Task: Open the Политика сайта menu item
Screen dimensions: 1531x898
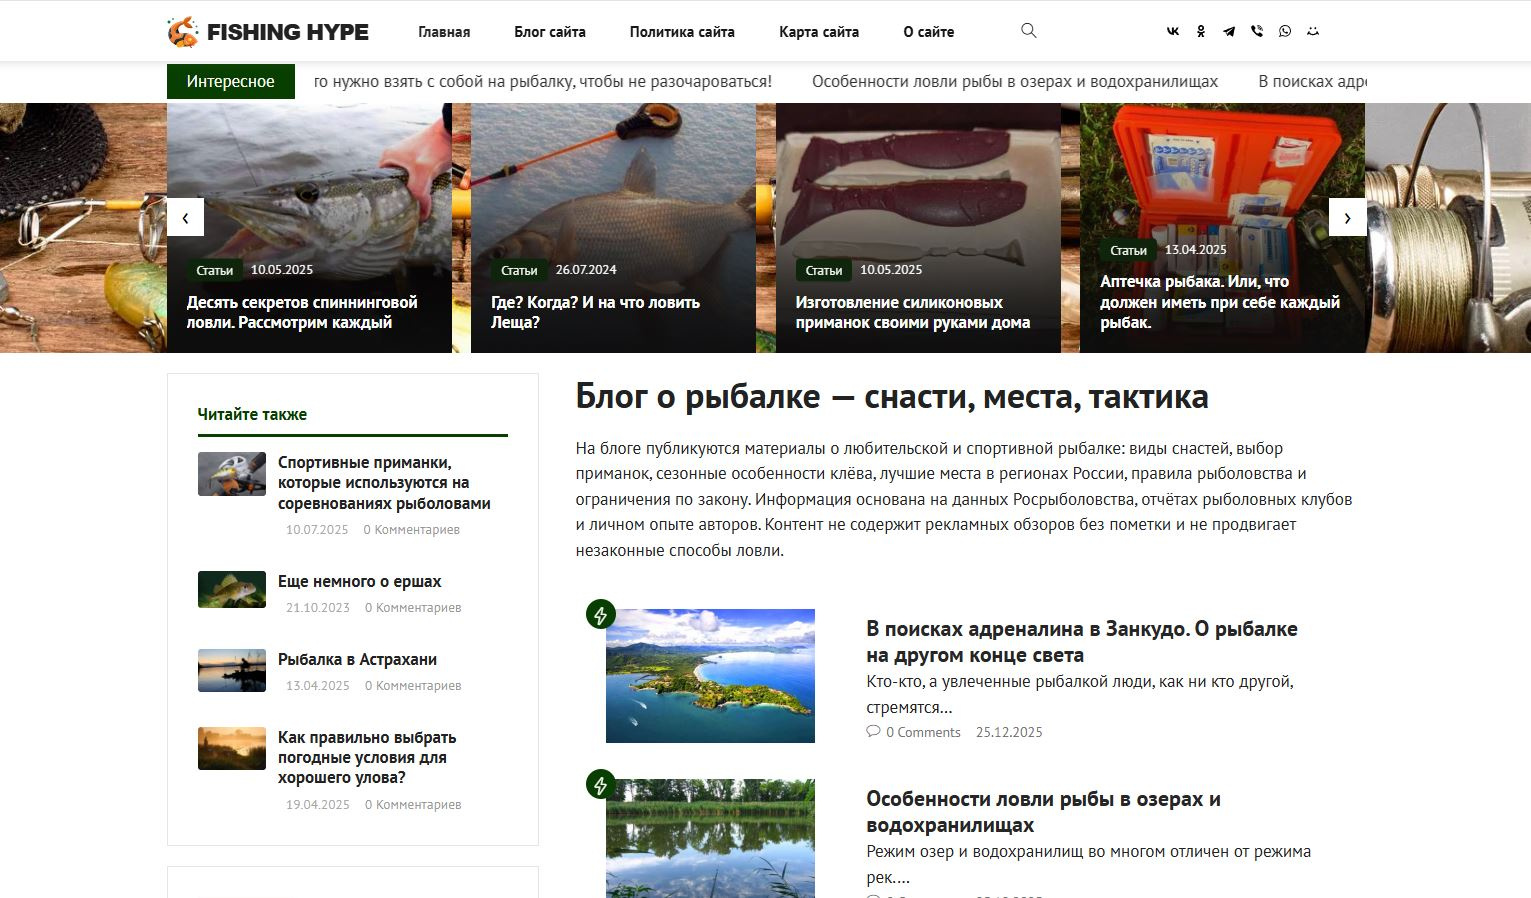Action: click(682, 32)
